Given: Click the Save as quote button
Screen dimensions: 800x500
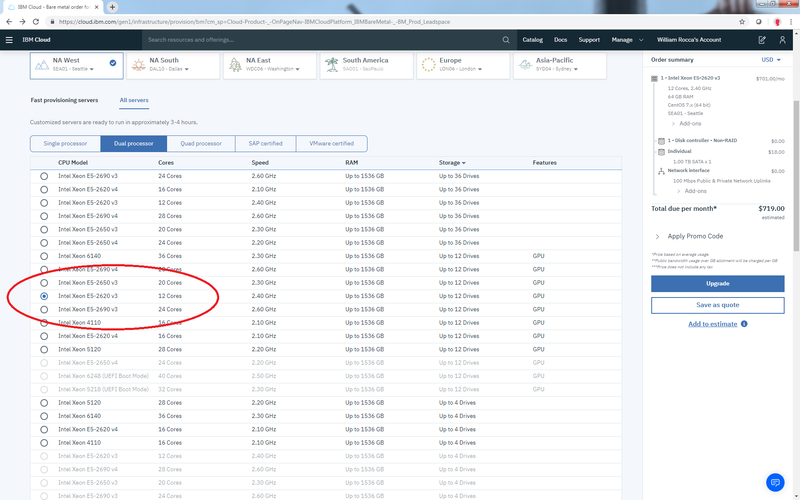Looking at the screenshot, I should (x=717, y=305).
